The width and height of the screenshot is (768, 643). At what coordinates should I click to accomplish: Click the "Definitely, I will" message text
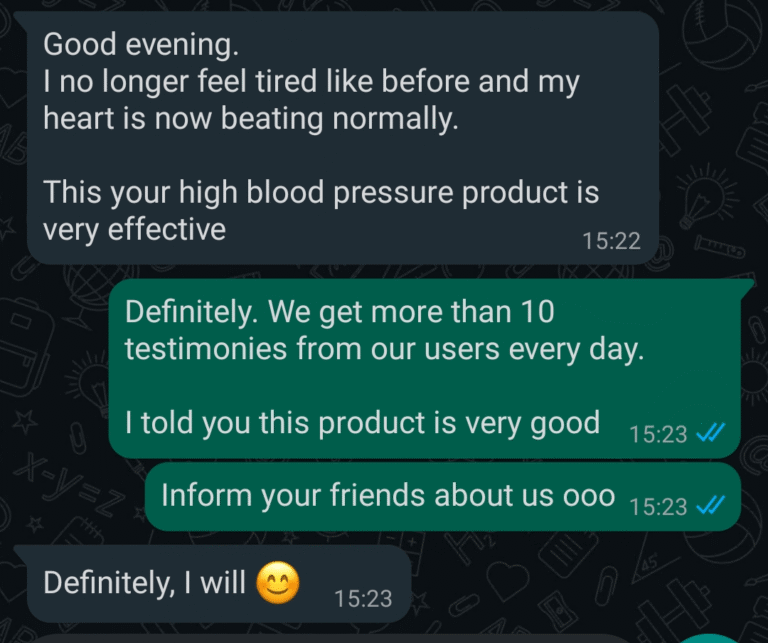(145, 582)
